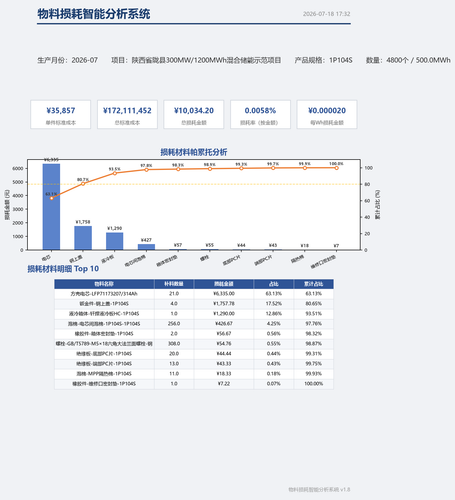Click the 97.8% cumulative line marker
Viewport: 455px width, 500px height.
146,170
